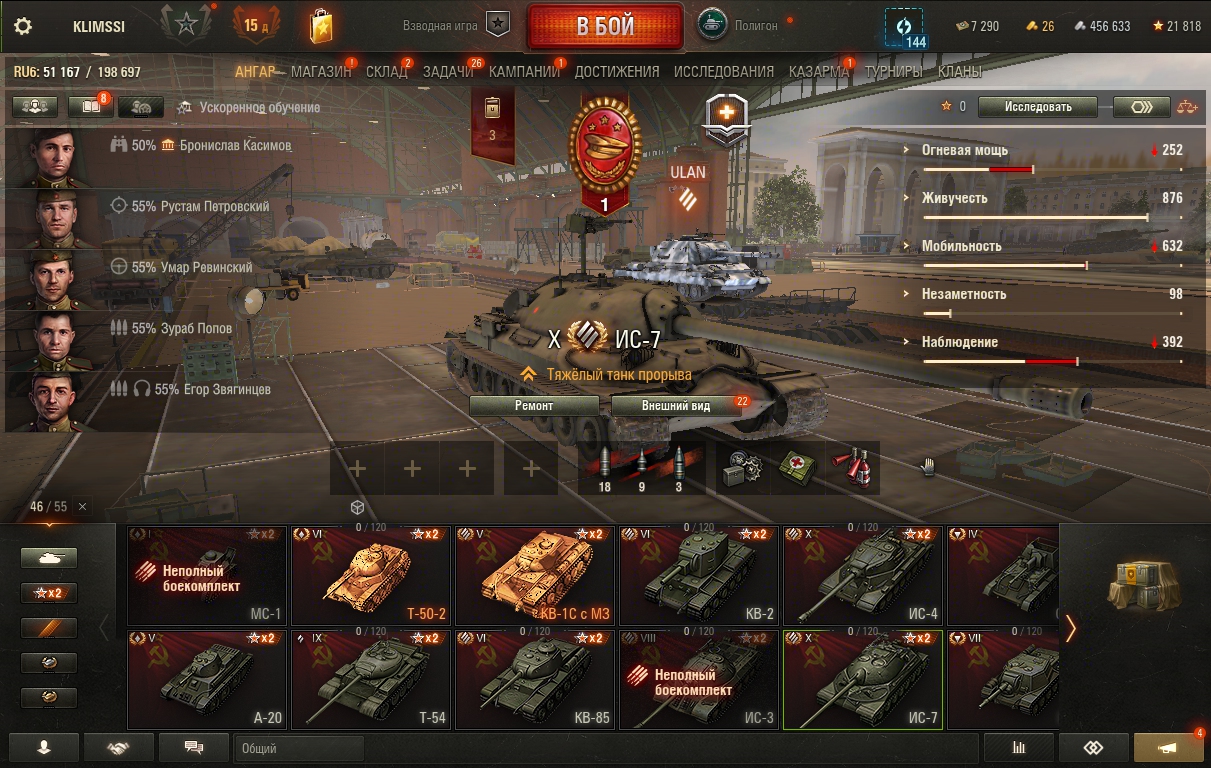Click the fire extinguisher consumable
Image resolution: width=1211 pixels, height=768 pixels.
(854, 468)
